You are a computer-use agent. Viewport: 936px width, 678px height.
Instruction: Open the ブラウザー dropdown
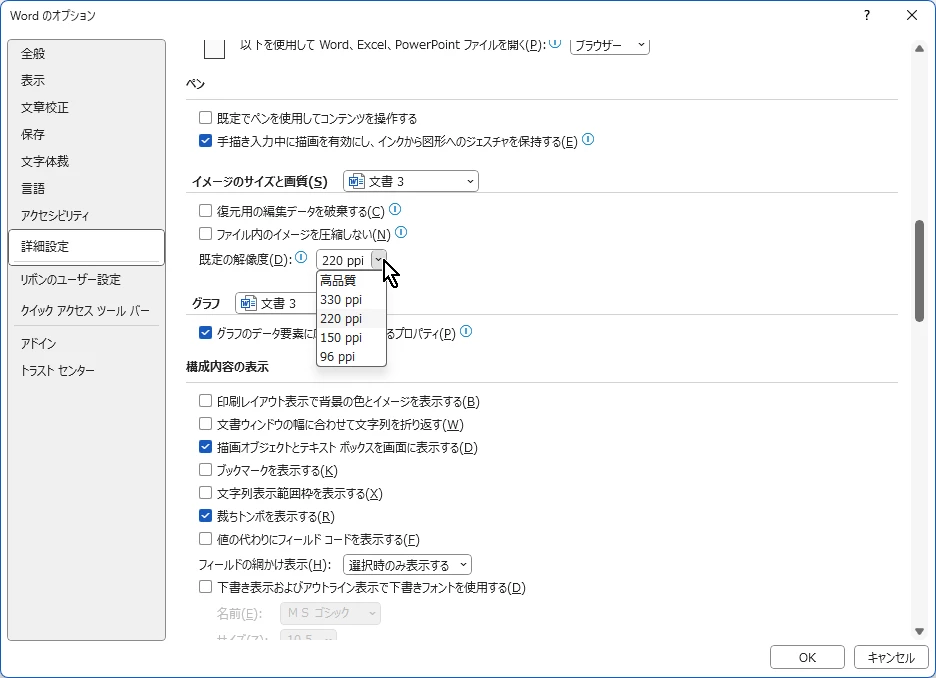point(609,45)
